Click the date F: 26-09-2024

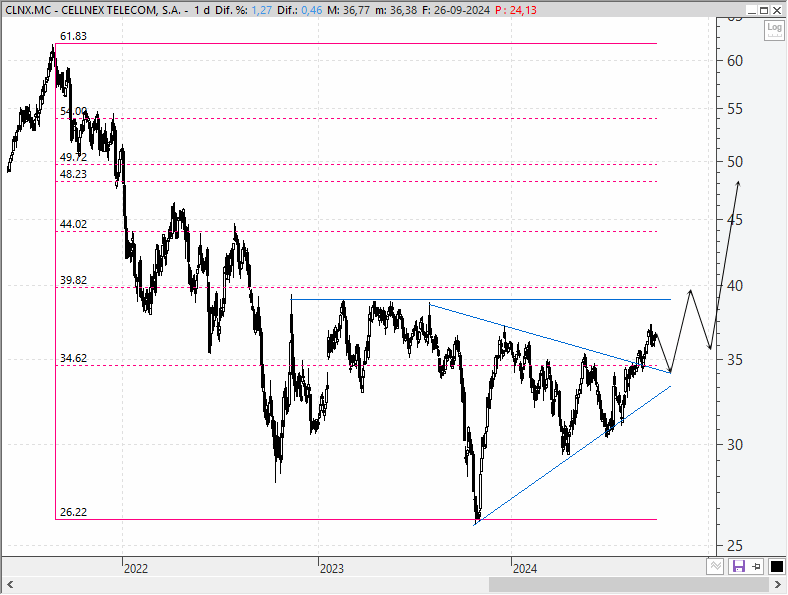click(x=456, y=10)
